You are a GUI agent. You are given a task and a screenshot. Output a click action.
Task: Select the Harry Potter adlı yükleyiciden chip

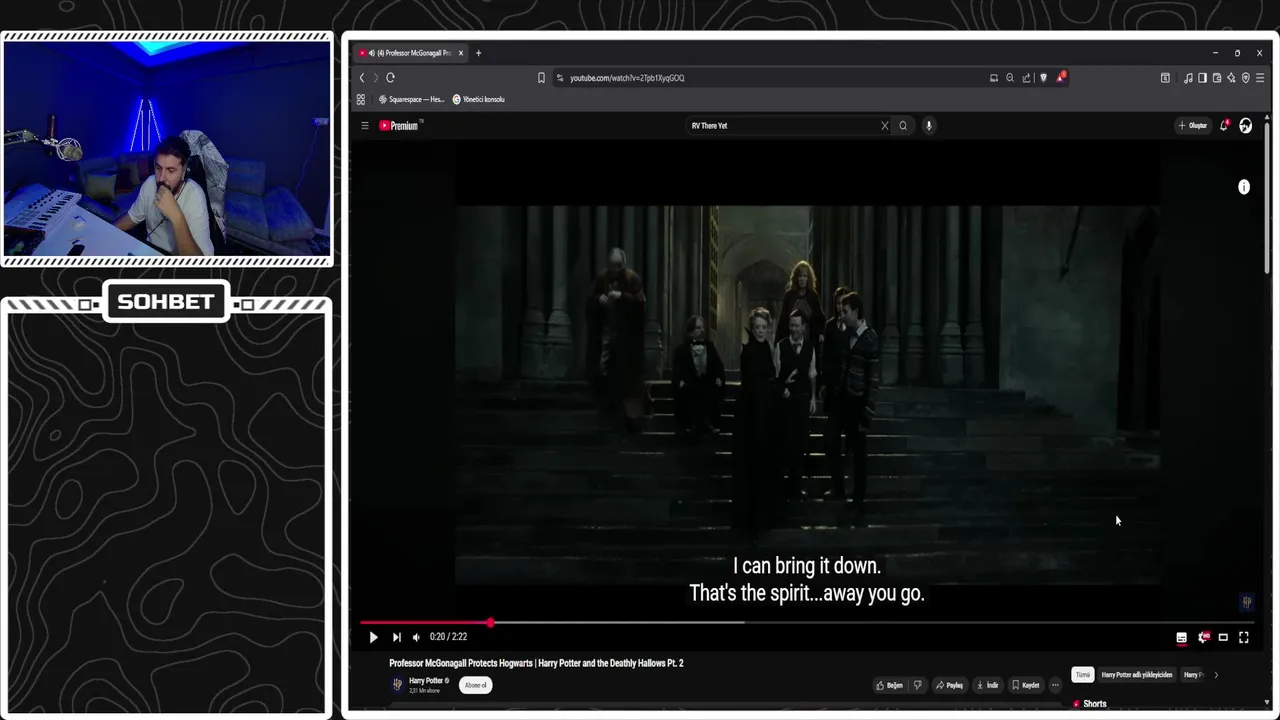(x=1137, y=675)
